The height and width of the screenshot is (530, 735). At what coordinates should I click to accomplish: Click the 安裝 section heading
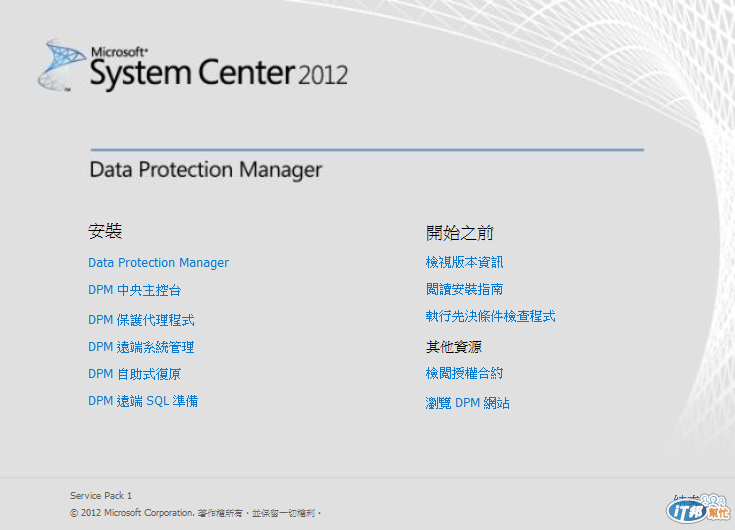click(105, 232)
